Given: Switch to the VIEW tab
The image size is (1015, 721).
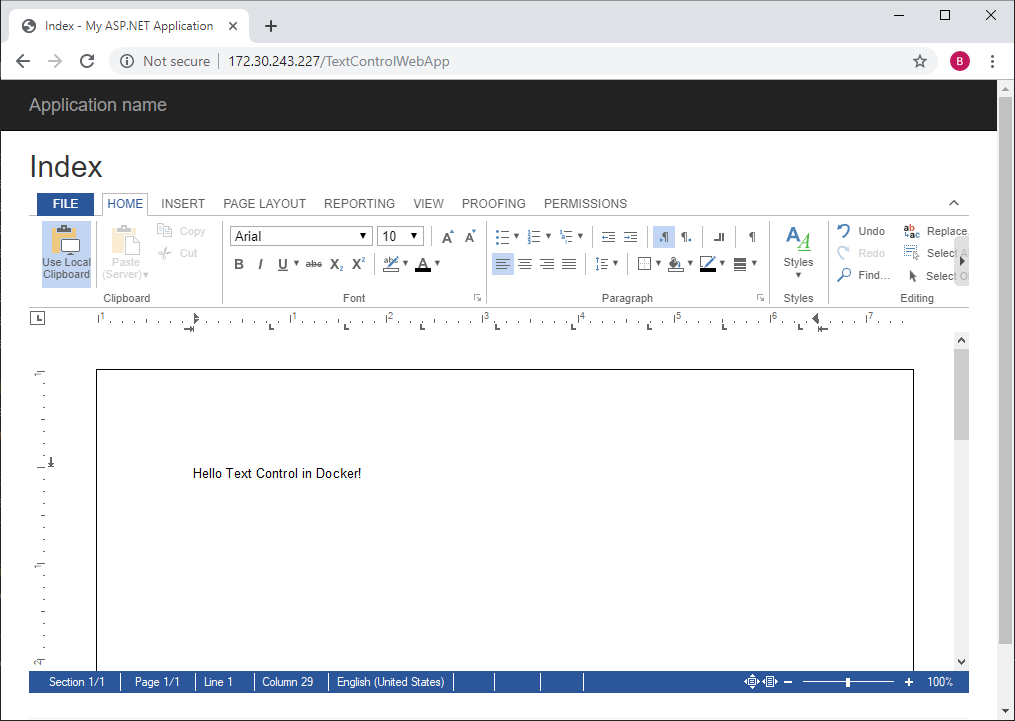Looking at the screenshot, I should (429, 204).
